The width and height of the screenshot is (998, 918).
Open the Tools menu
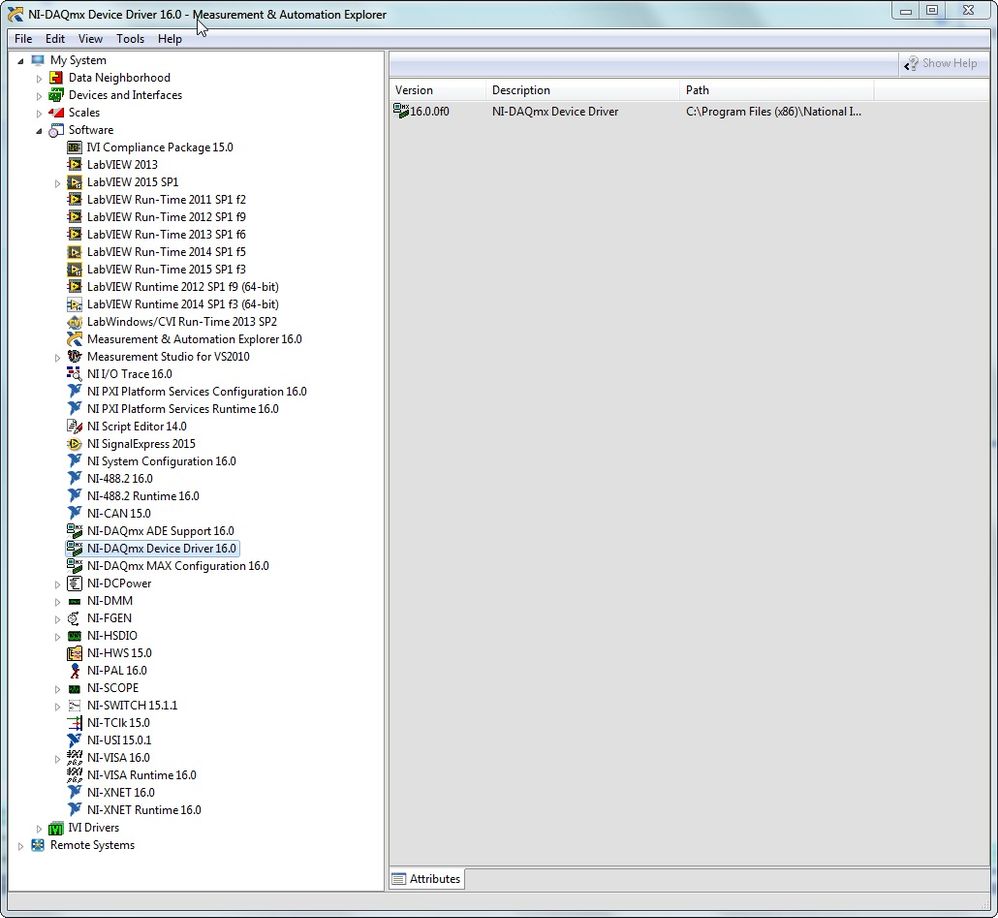[130, 39]
